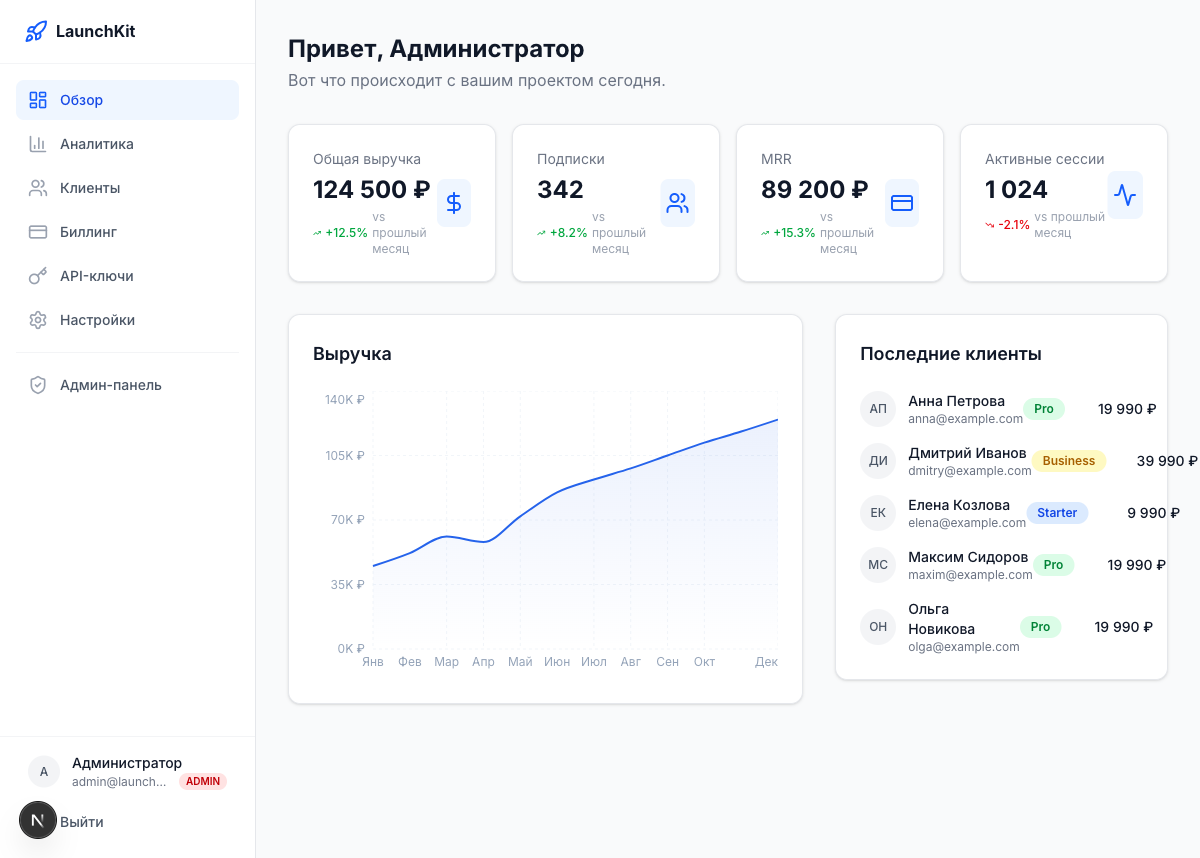Click the LaunchKit rocket logo icon
Image resolution: width=1200 pixels, height=858 pixels.
tap(36, 31)
